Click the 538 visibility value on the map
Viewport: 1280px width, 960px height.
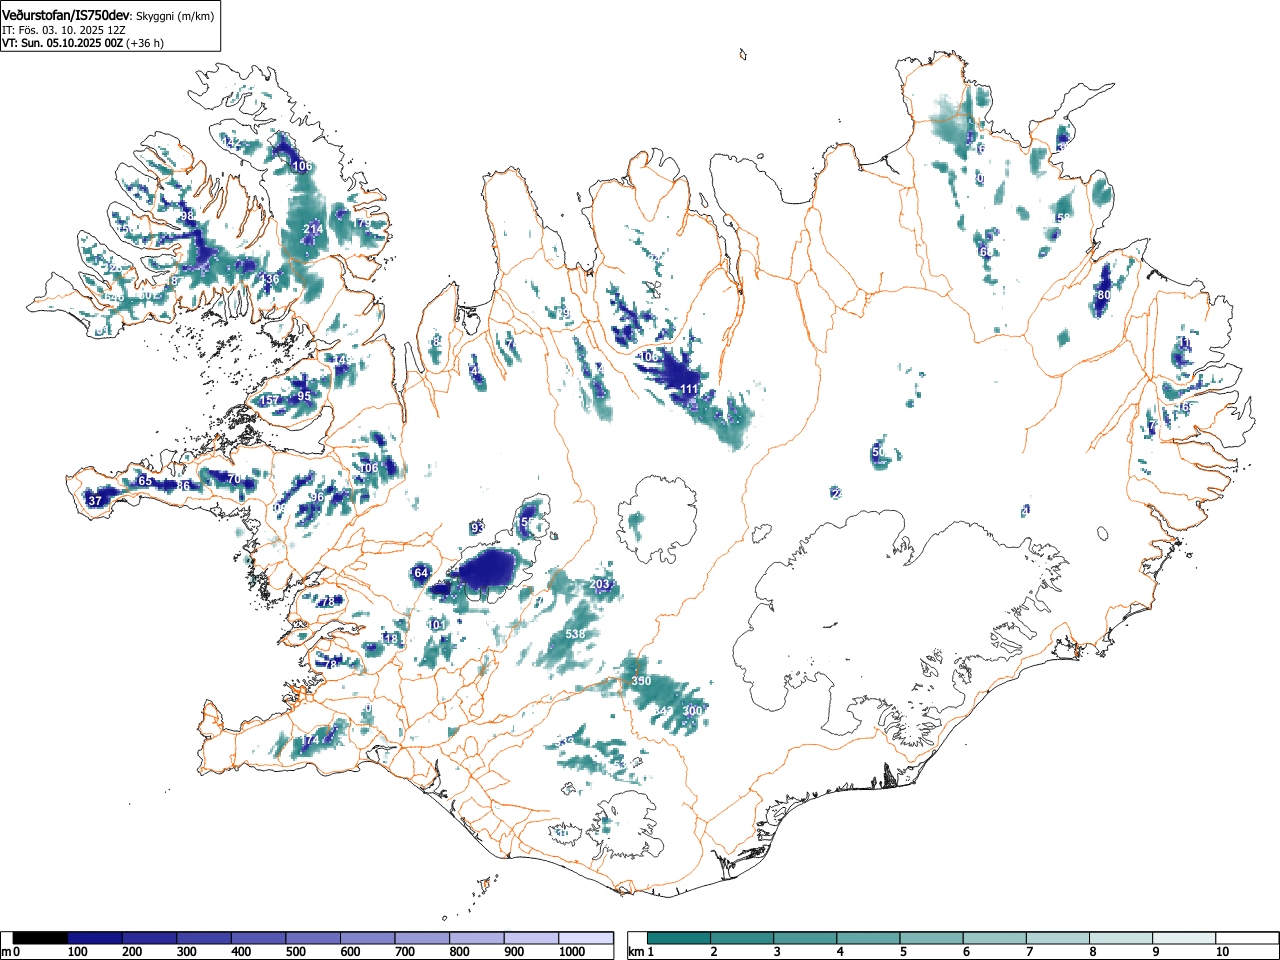[x=575, y=634]
